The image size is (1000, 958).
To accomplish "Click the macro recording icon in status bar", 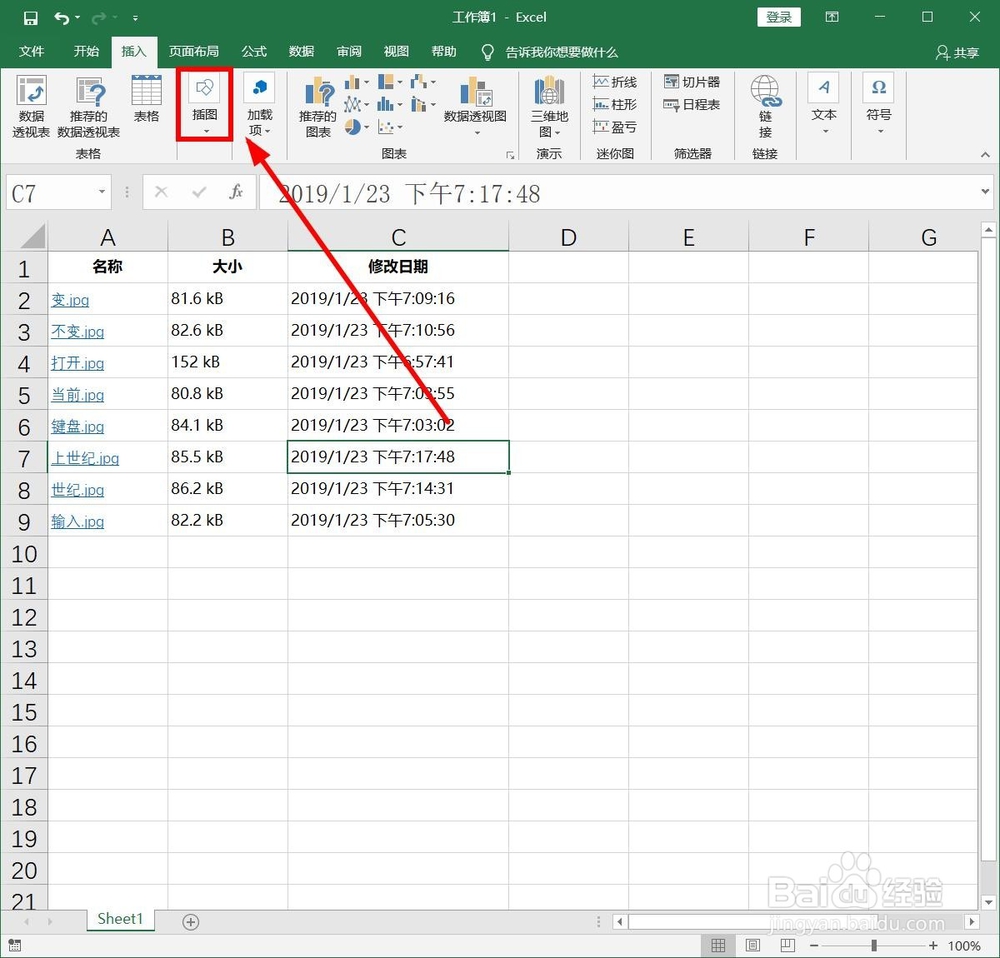I will point(14,945).
